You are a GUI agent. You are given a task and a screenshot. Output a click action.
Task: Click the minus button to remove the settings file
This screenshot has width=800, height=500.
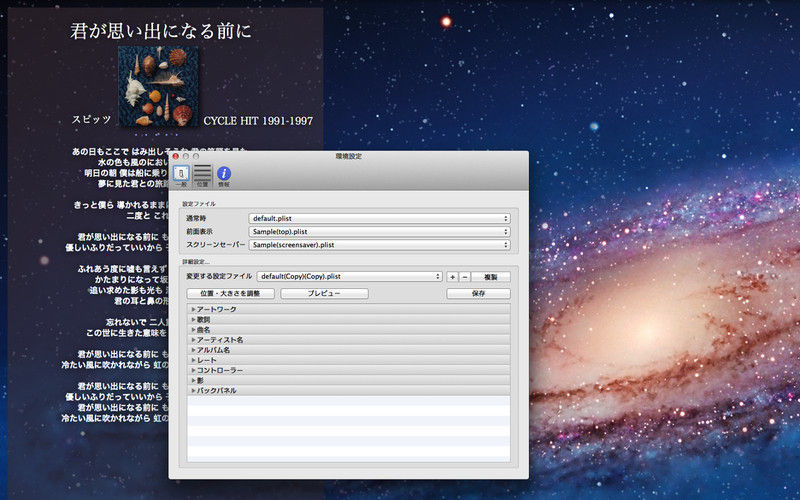click(464, 277)
